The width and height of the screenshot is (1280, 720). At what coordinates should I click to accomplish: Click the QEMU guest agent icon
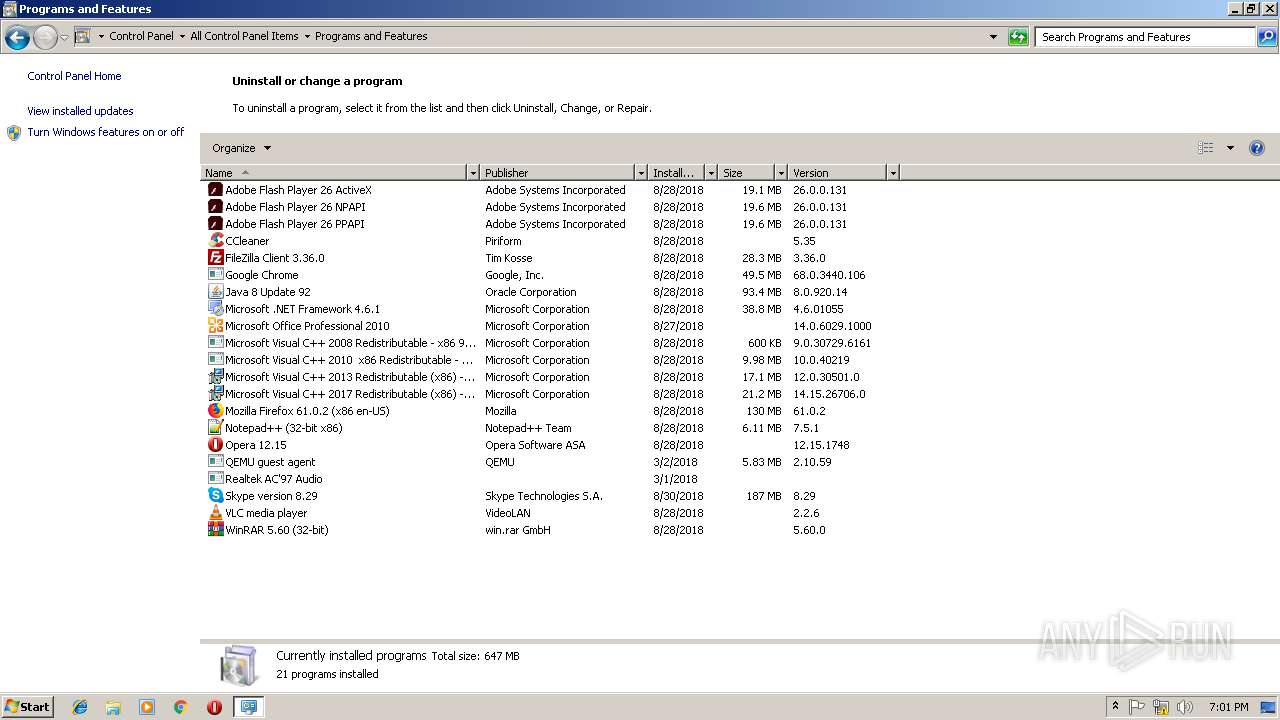tap(215, 462)
